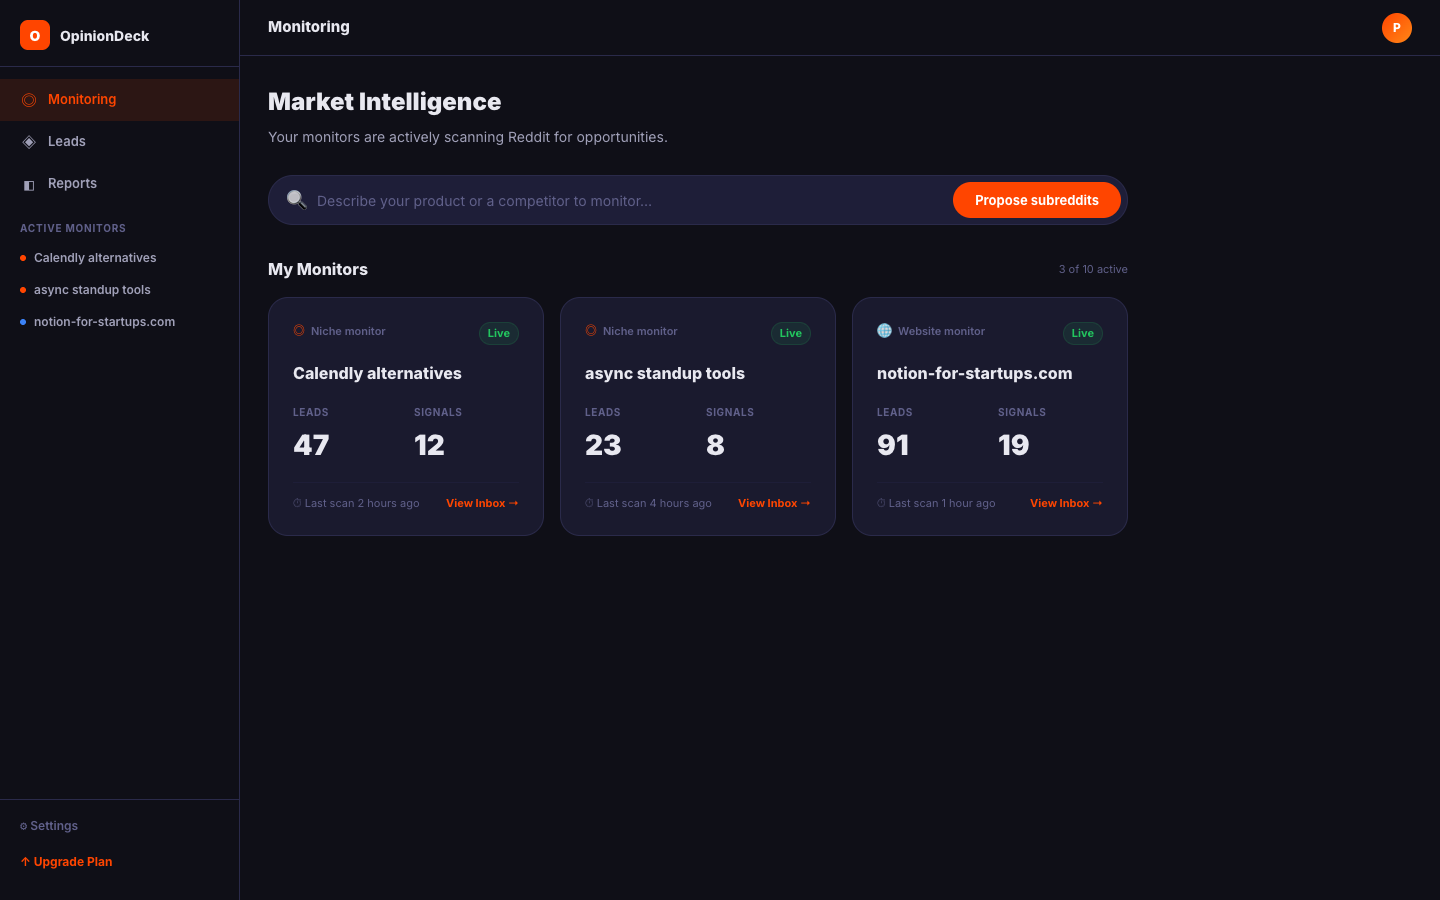Open the Monitoring section from sidebar

pos(82,99)
